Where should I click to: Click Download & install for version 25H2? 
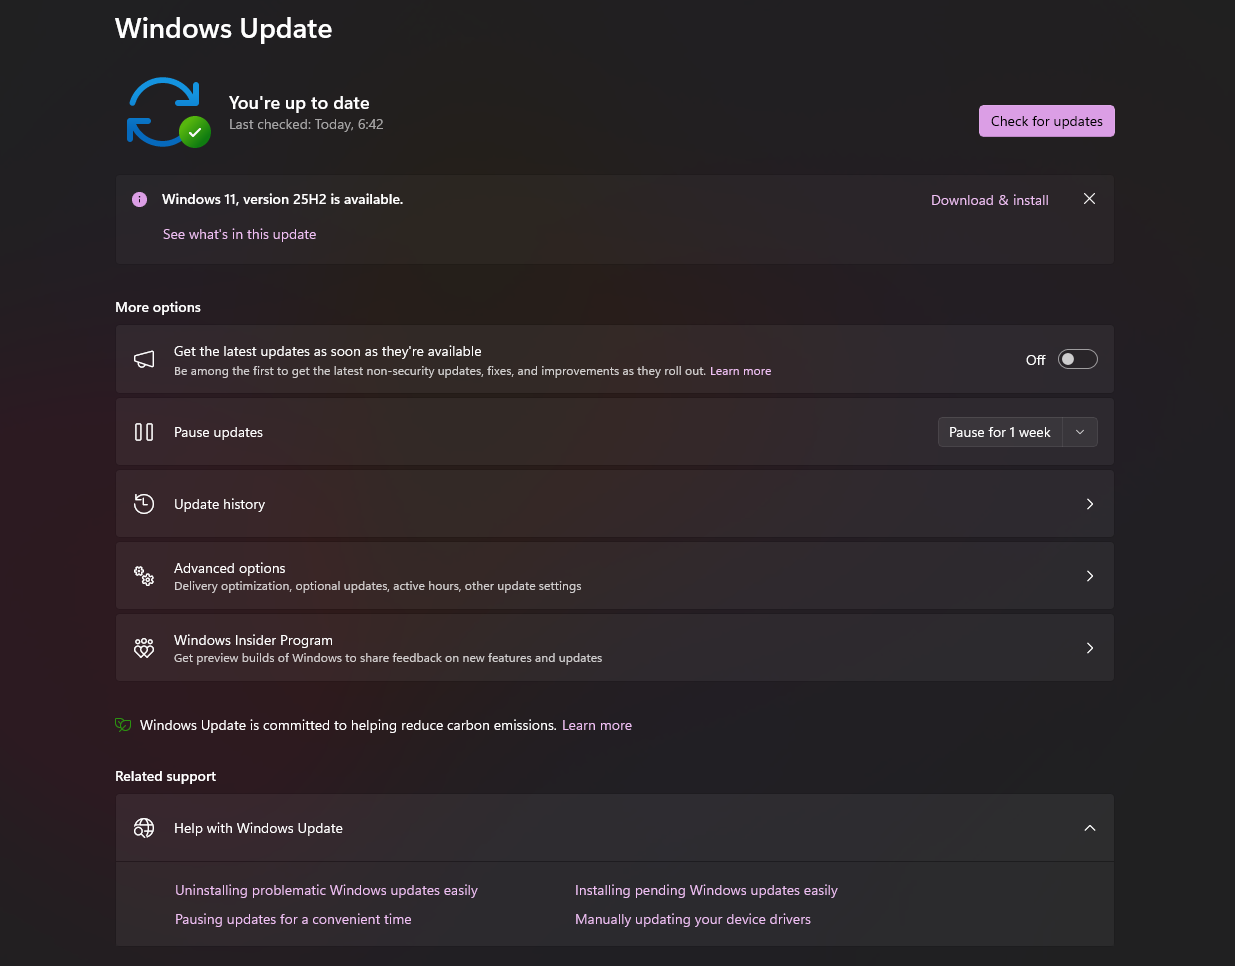(990, 200)
